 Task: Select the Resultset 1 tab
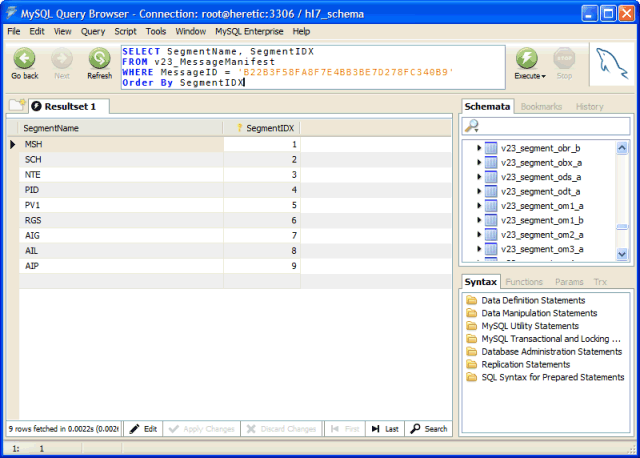point(69,107)
